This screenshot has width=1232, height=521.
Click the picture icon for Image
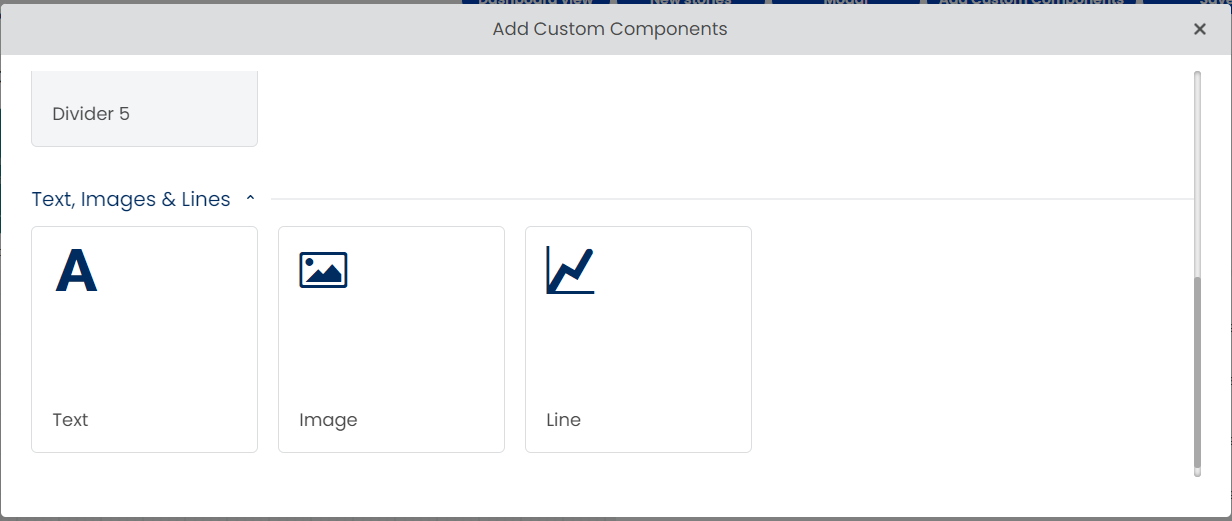[323, 270]
